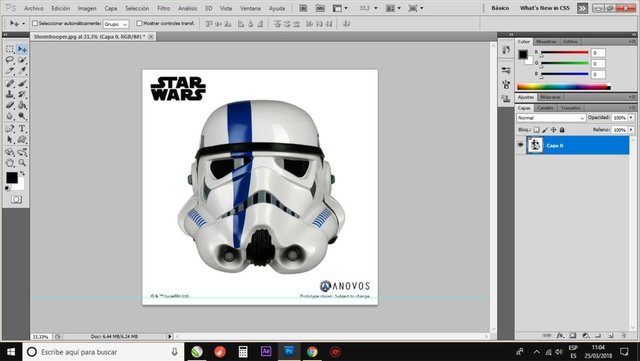Toggle lock position
This screenshot has width=640, height=361.
point(553,129)
